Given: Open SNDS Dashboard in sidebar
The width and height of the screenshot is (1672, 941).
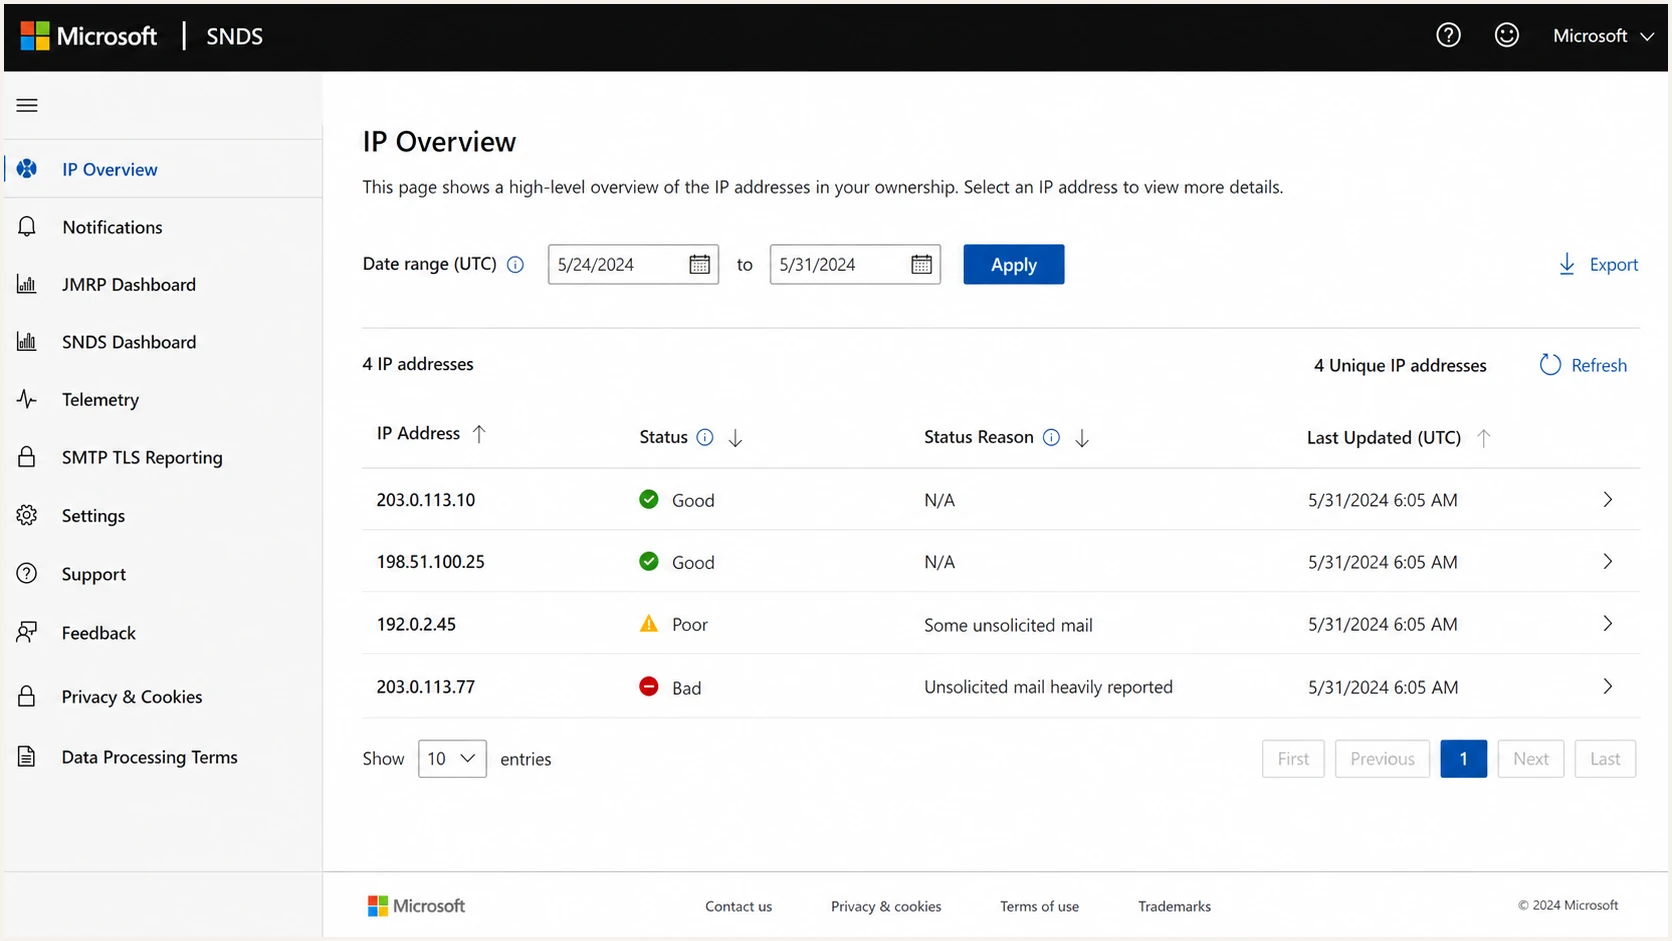Looking at the screenshot, I should (163, 342).
